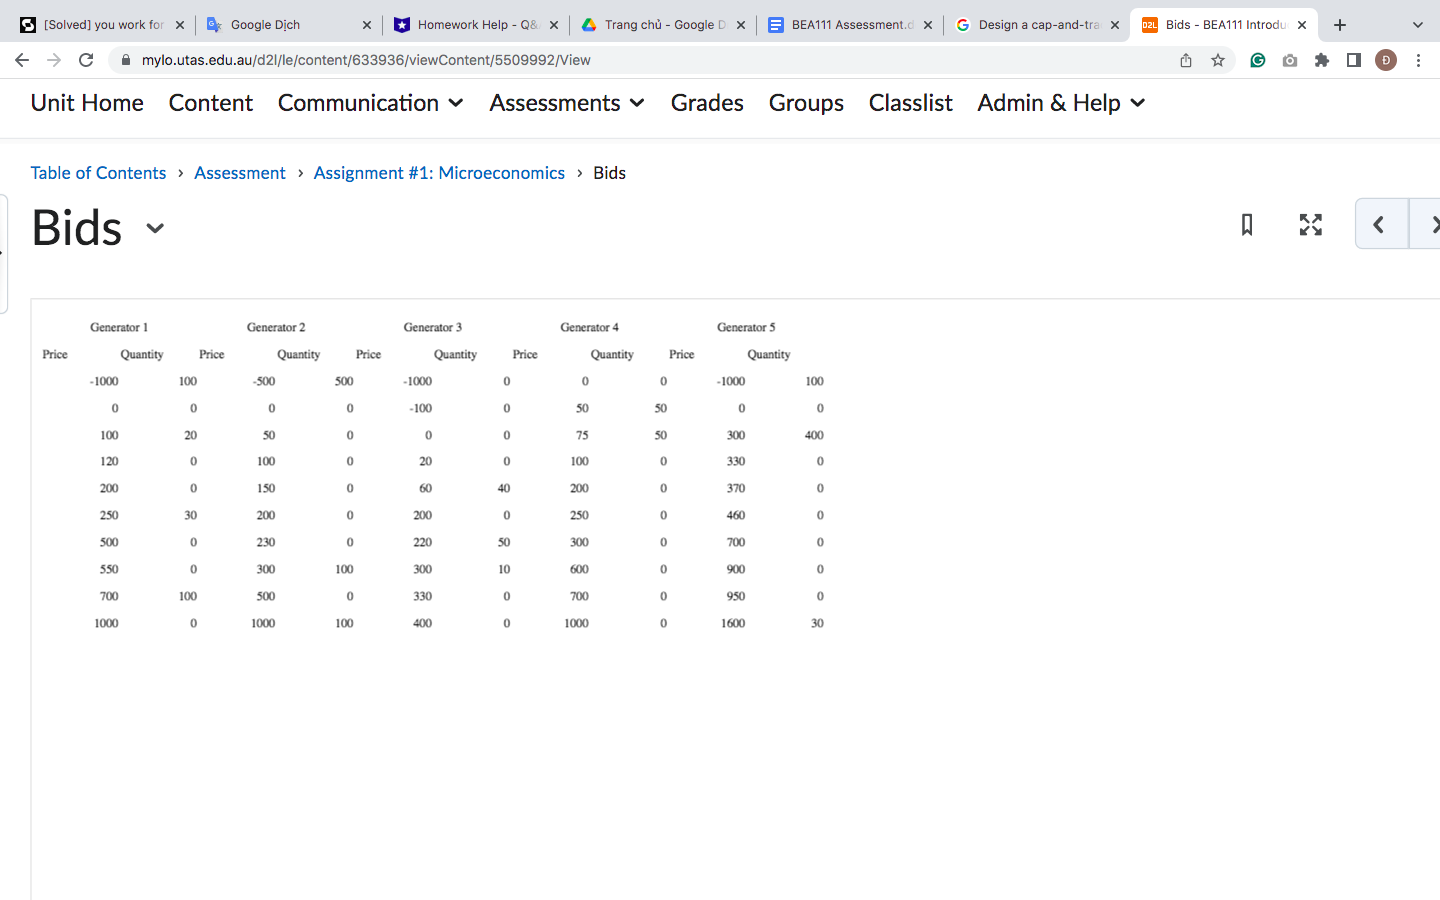This screenshot has height=900, width=1440.
Task: Open the Grammarly extension icon
Action: (1258, 60)
